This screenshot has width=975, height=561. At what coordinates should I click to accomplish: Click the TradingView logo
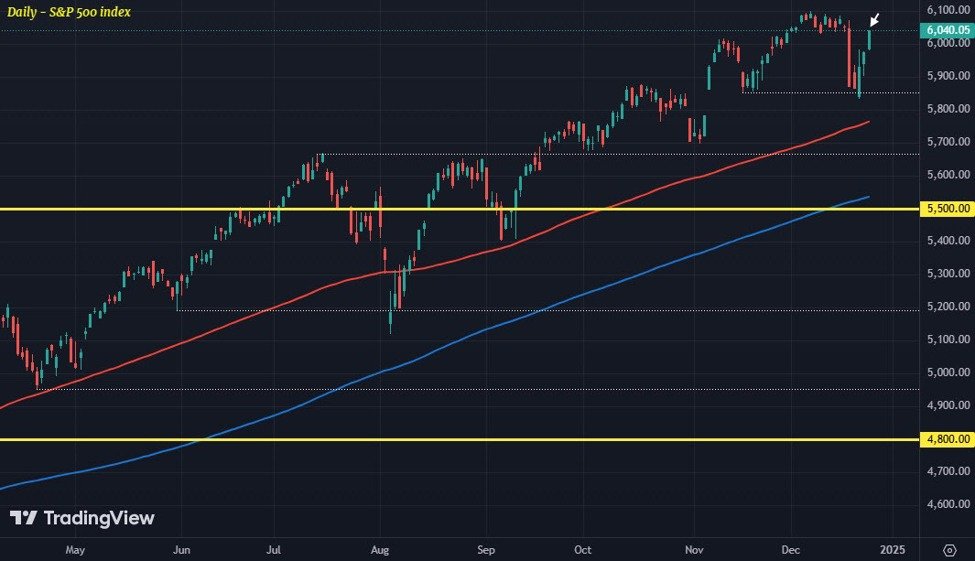[82, 518]
